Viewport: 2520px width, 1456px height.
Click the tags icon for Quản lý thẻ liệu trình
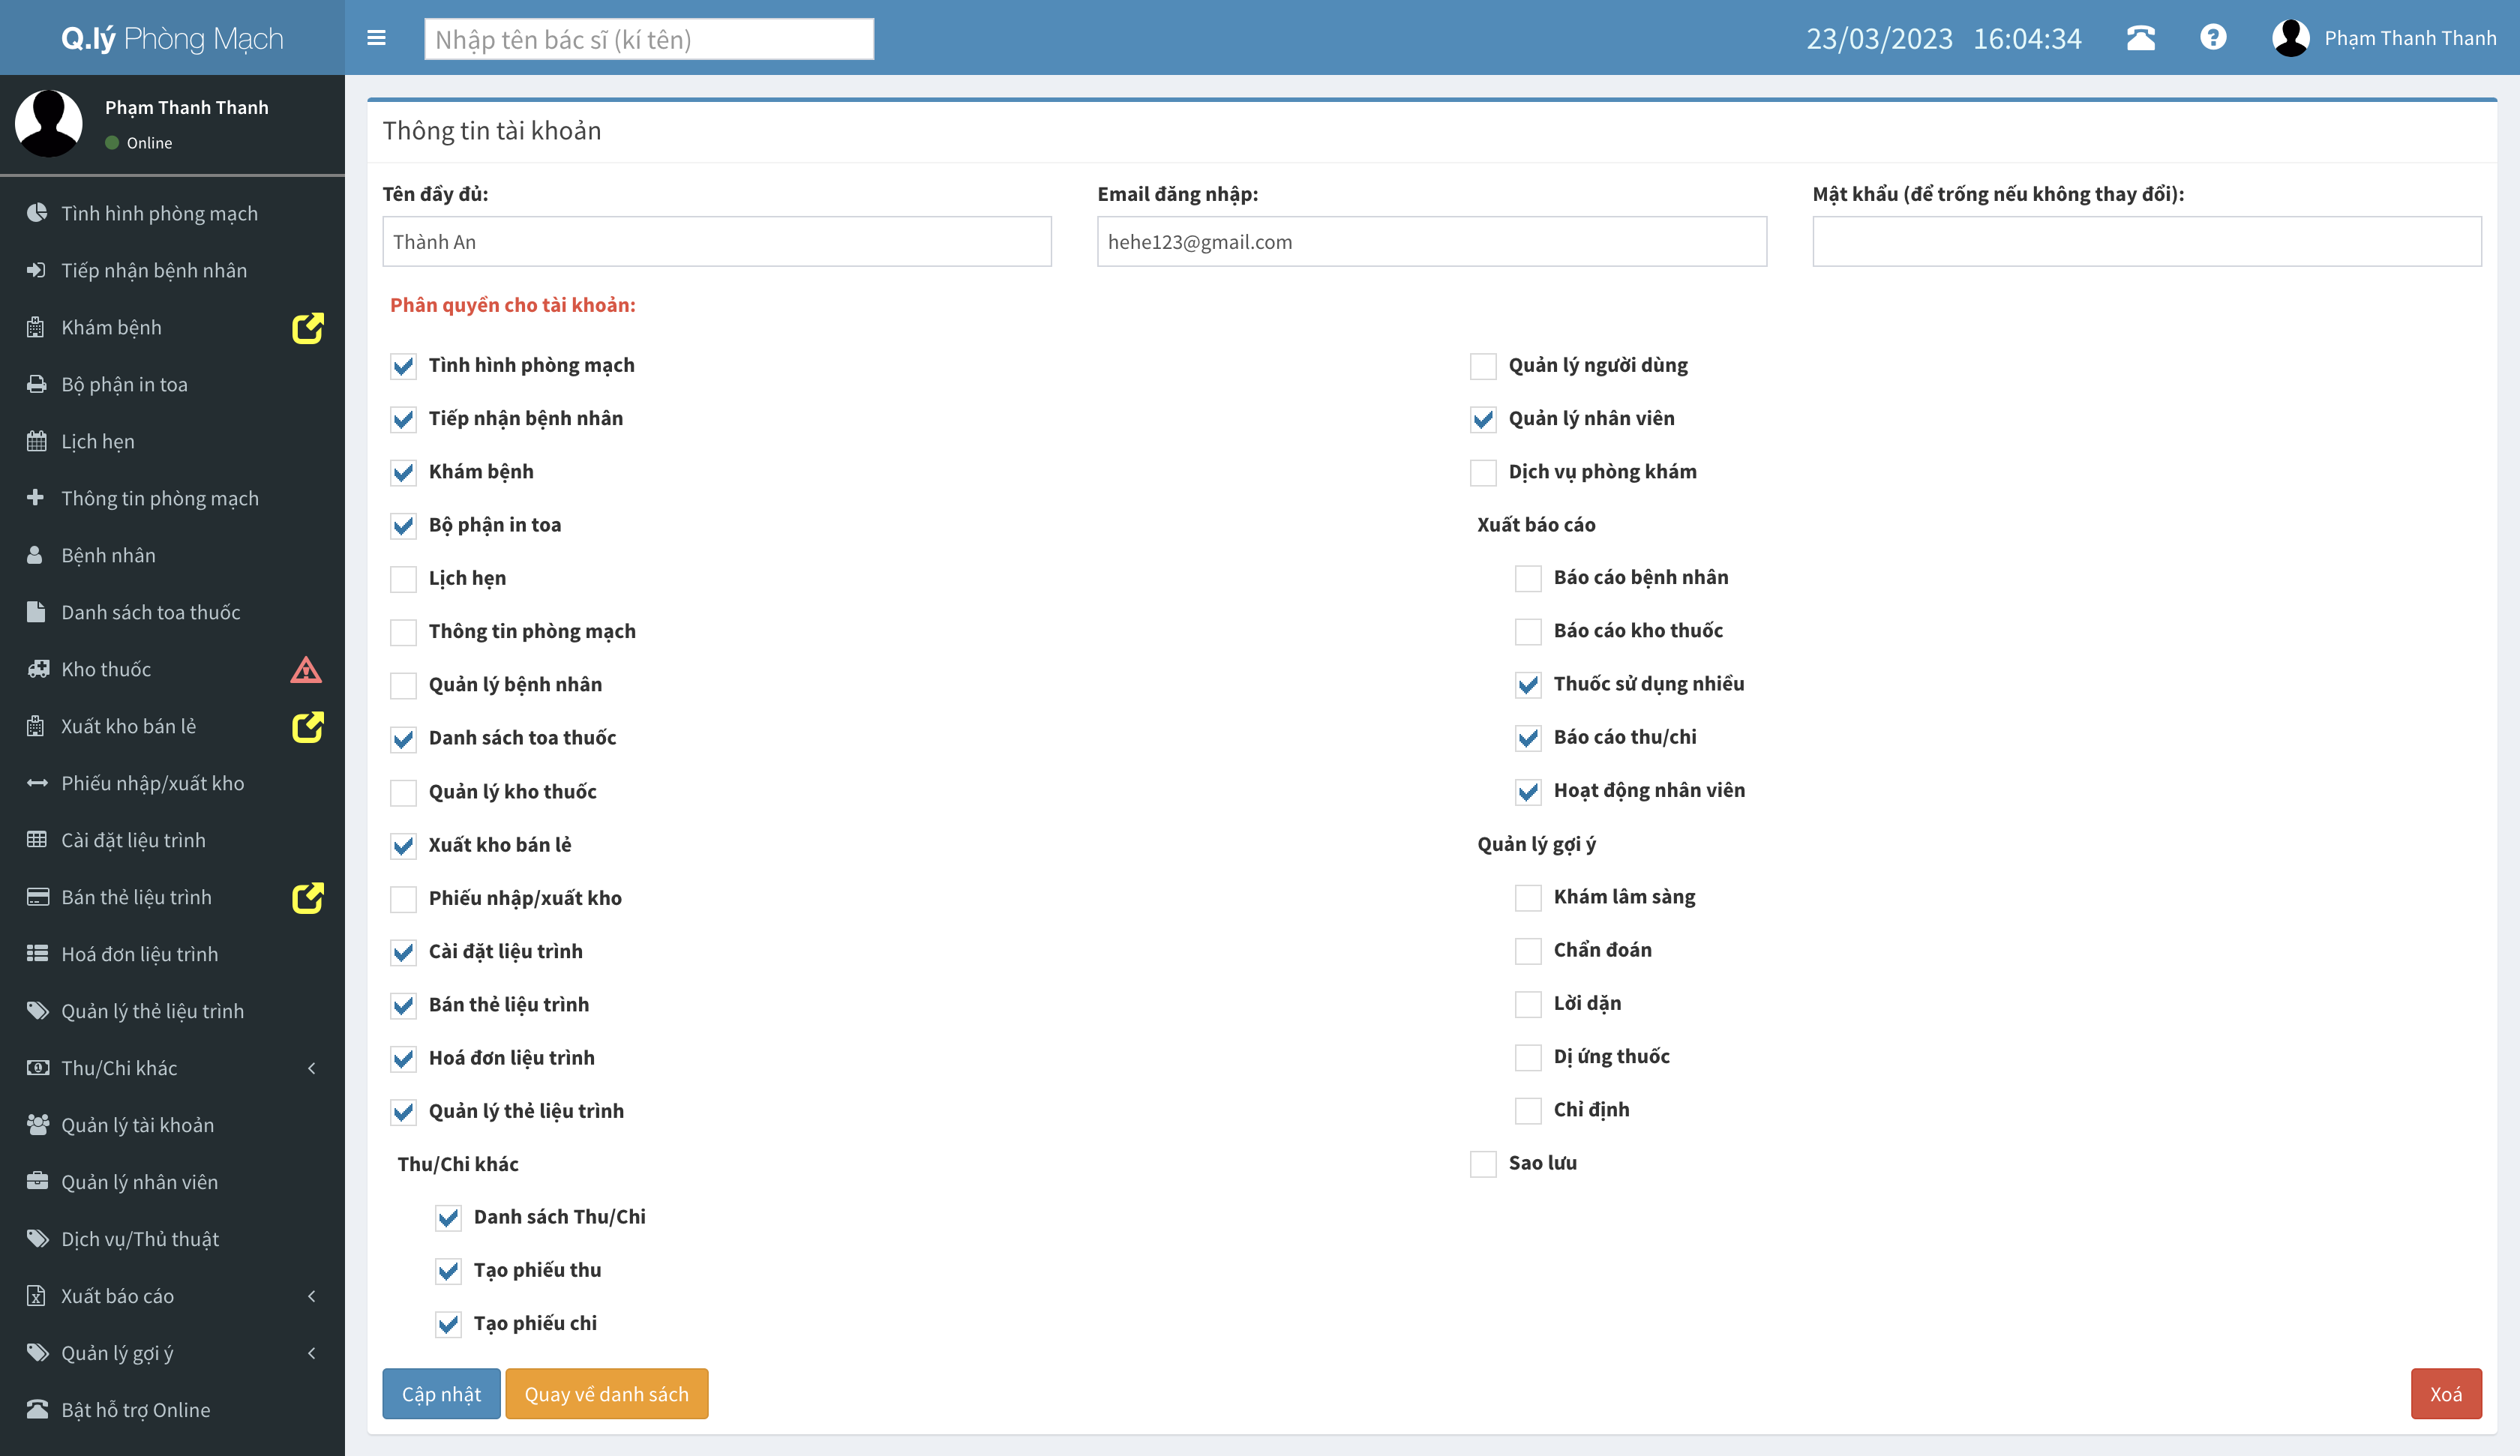(x=37, y=1011)
